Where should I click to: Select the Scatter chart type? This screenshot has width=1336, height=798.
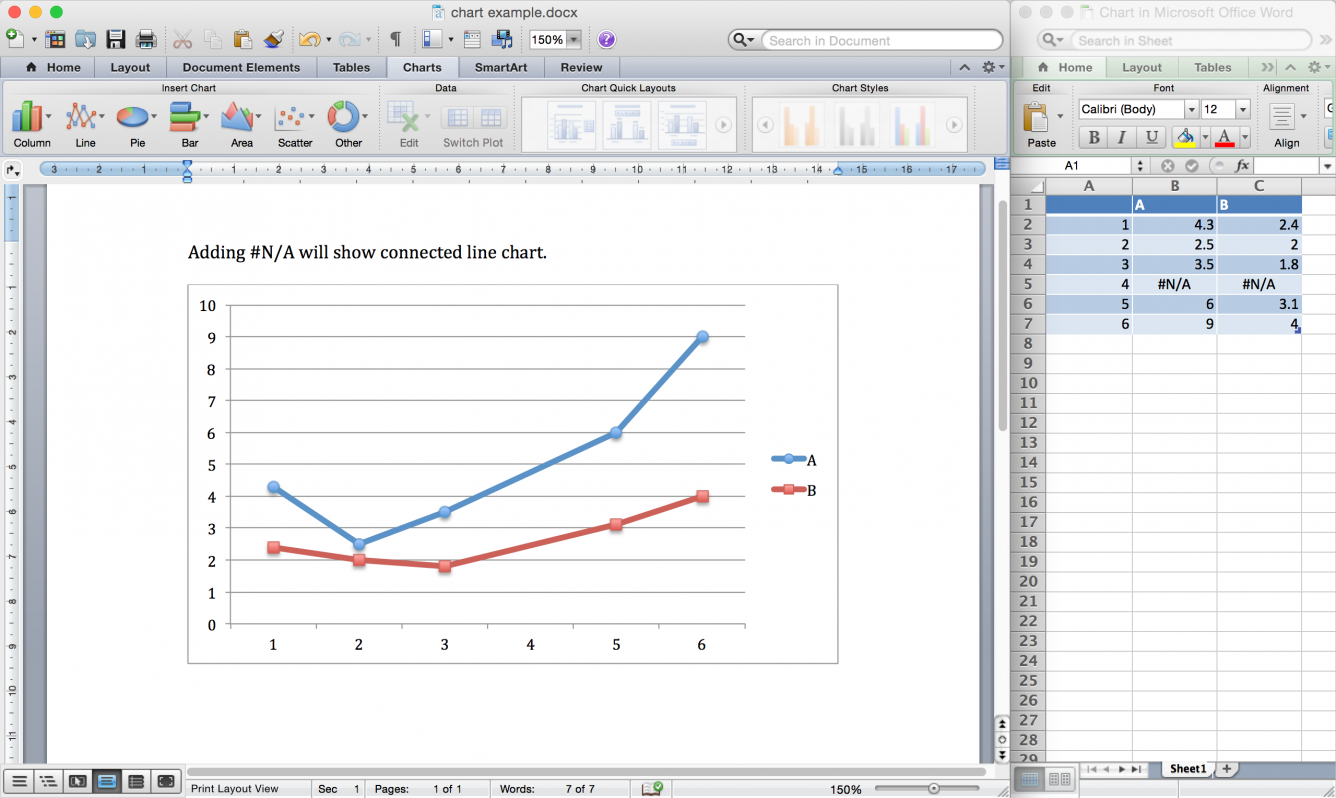coord(291,120)
